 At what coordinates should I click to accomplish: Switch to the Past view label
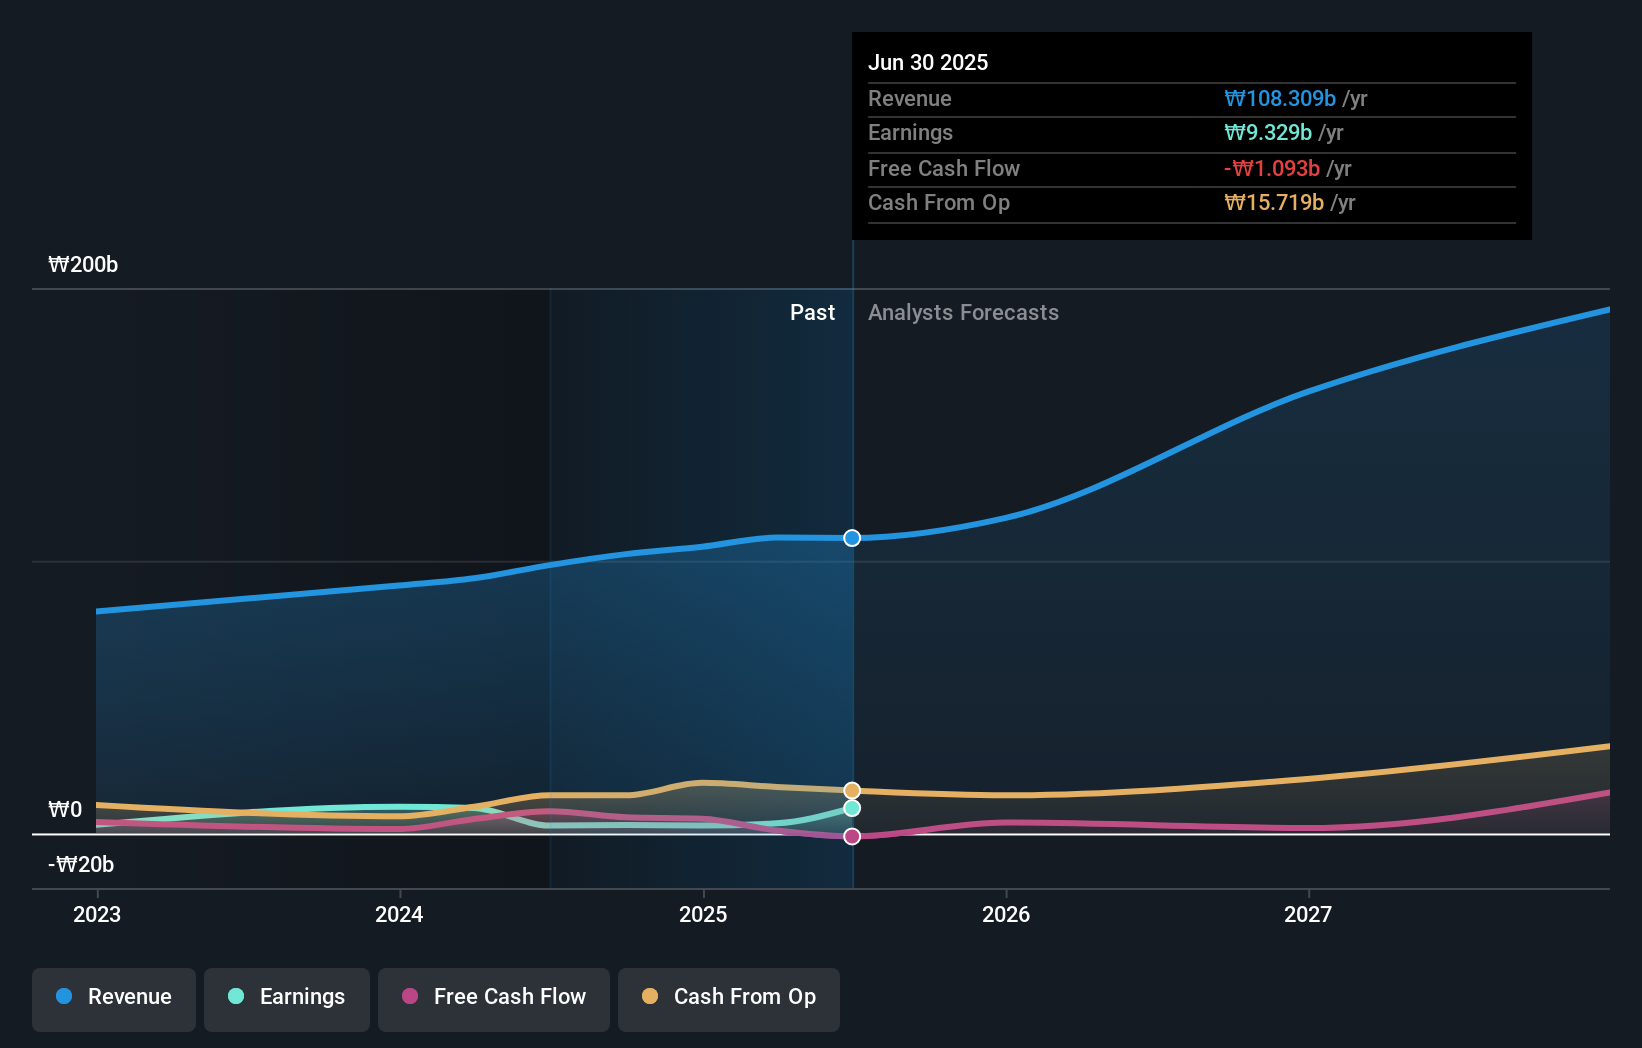click(x=812, y=313)
